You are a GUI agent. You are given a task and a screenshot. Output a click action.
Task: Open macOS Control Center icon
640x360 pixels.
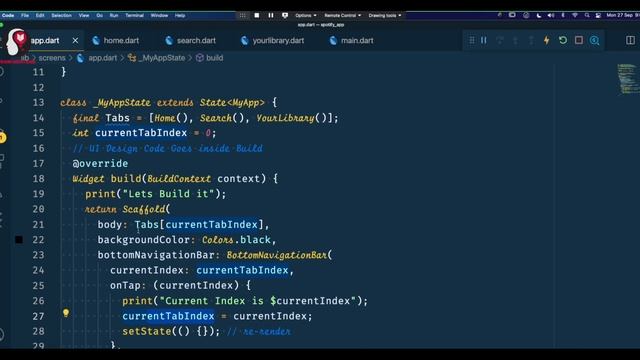tap(598, 15)
